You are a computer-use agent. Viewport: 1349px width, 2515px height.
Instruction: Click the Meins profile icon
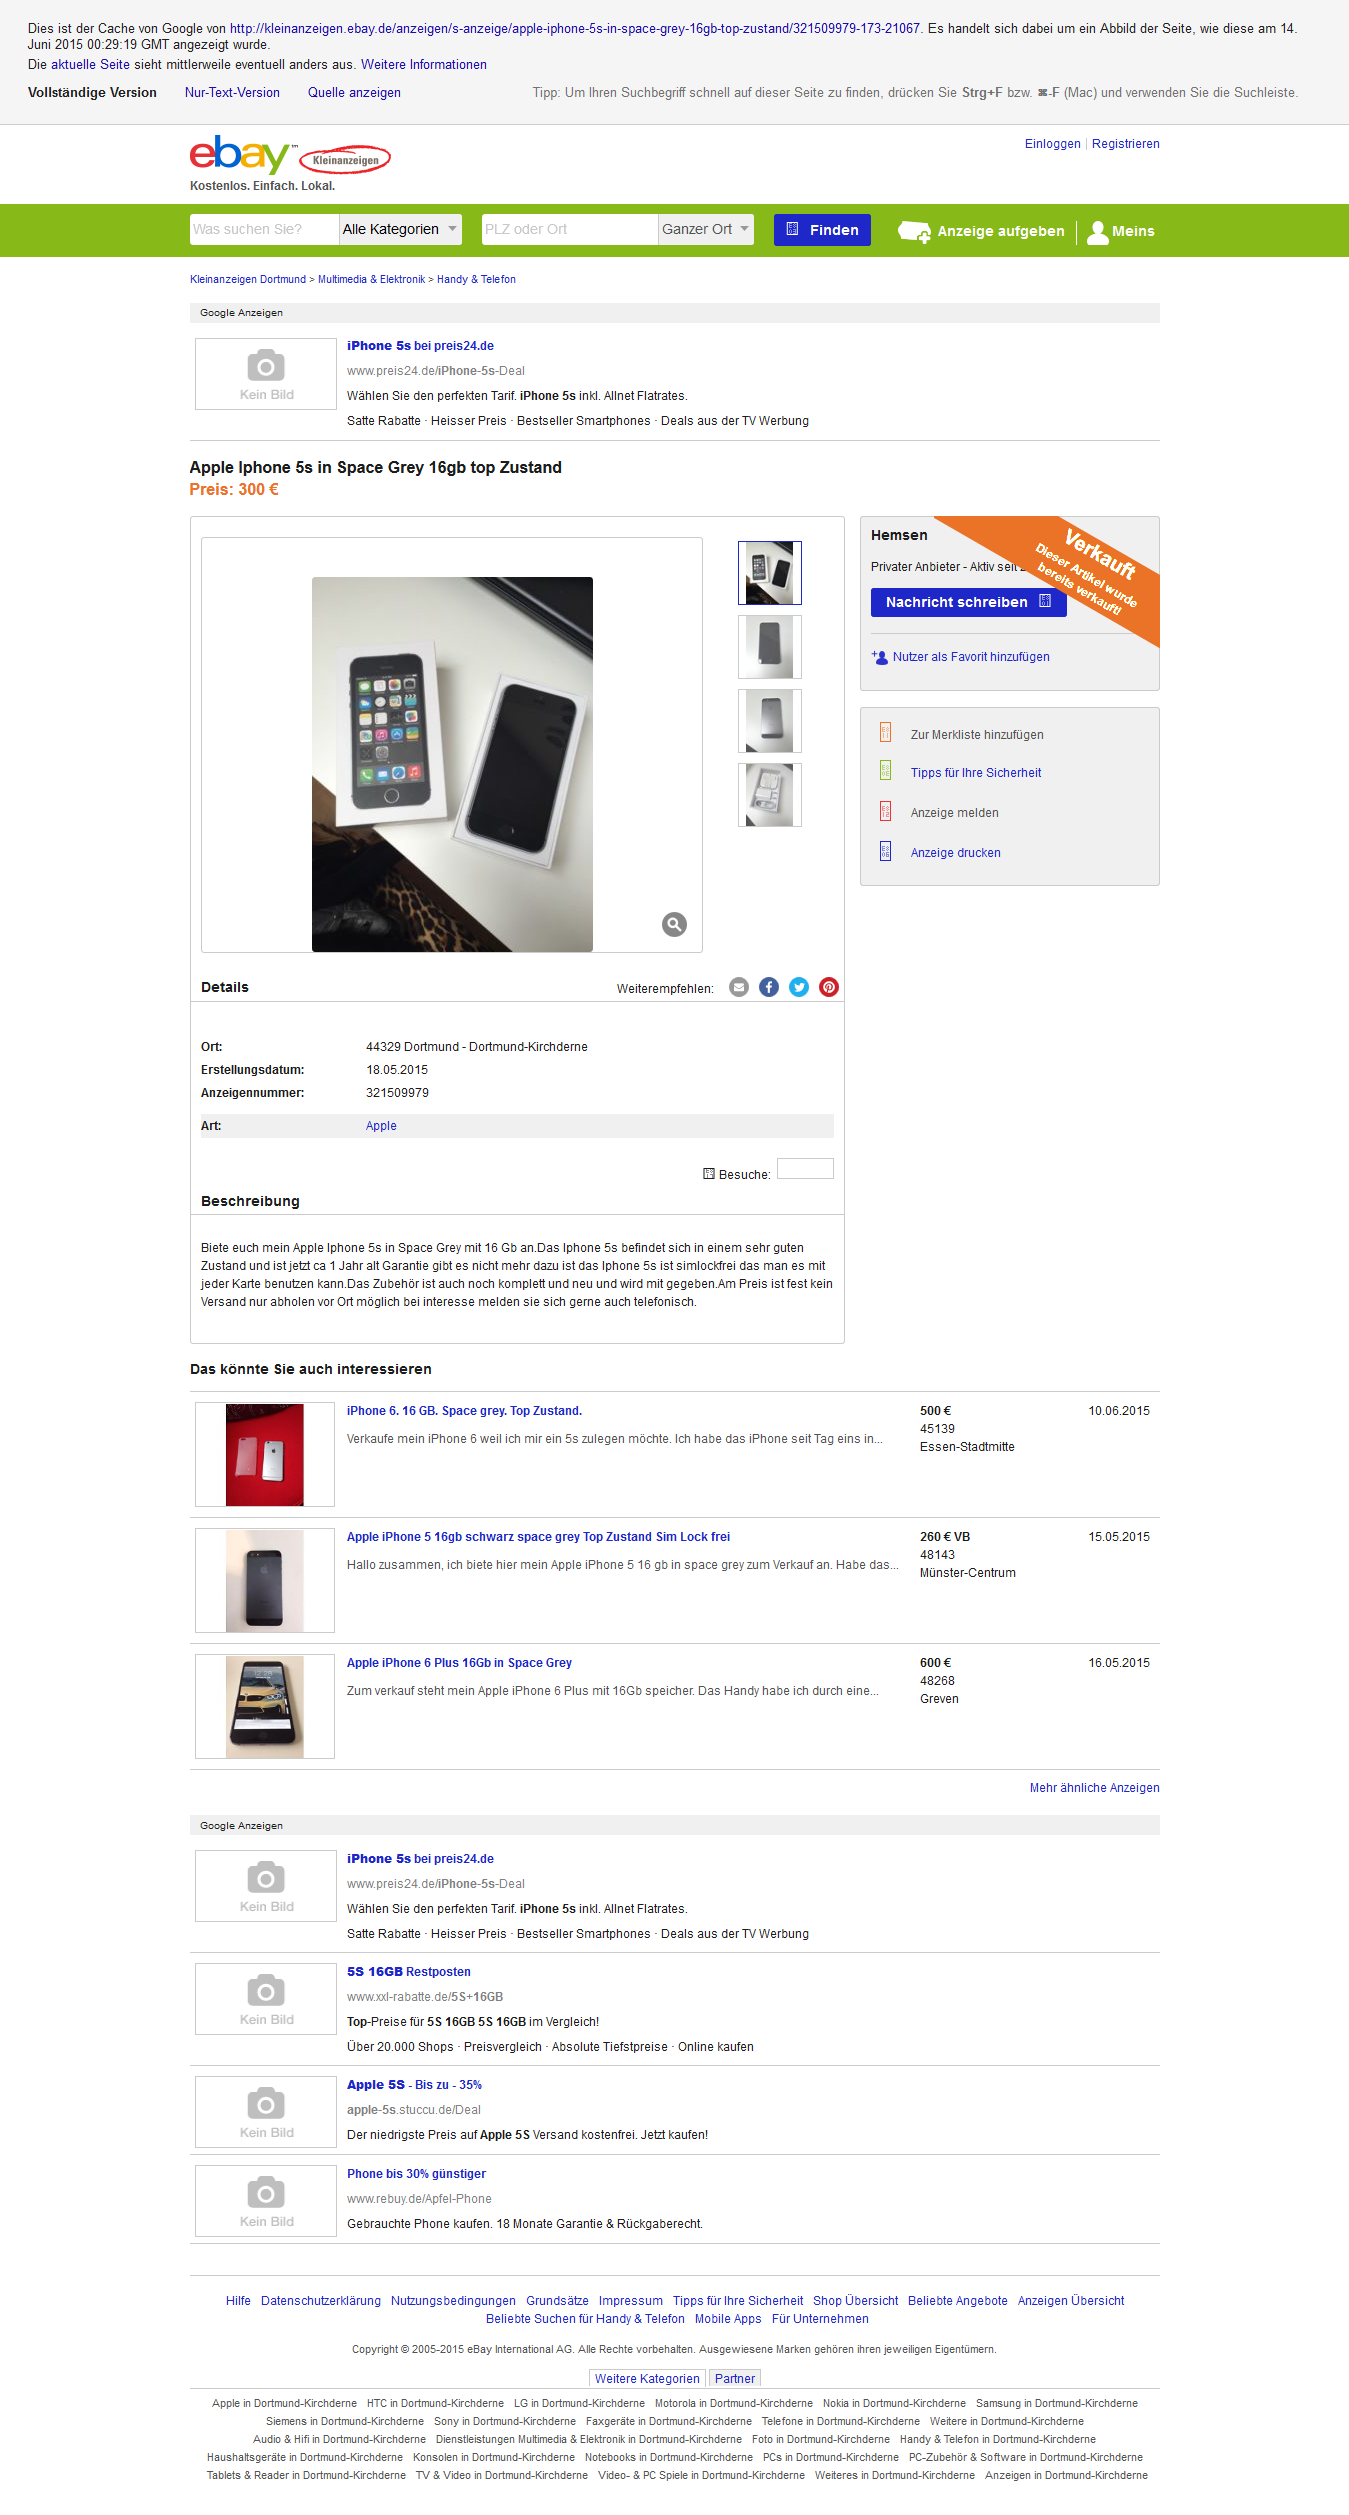click(1098, 232)
